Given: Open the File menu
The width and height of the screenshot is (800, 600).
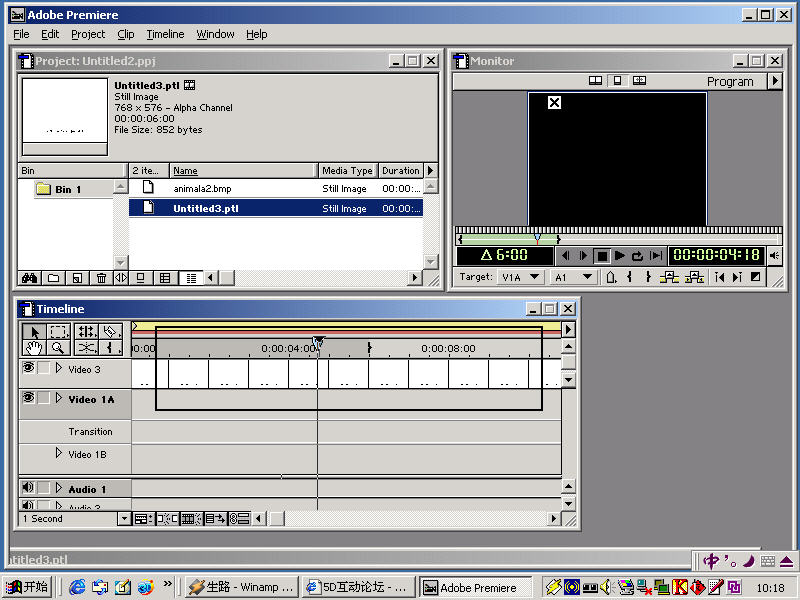Looking at the screenshot, I should [x=21, y=34].
